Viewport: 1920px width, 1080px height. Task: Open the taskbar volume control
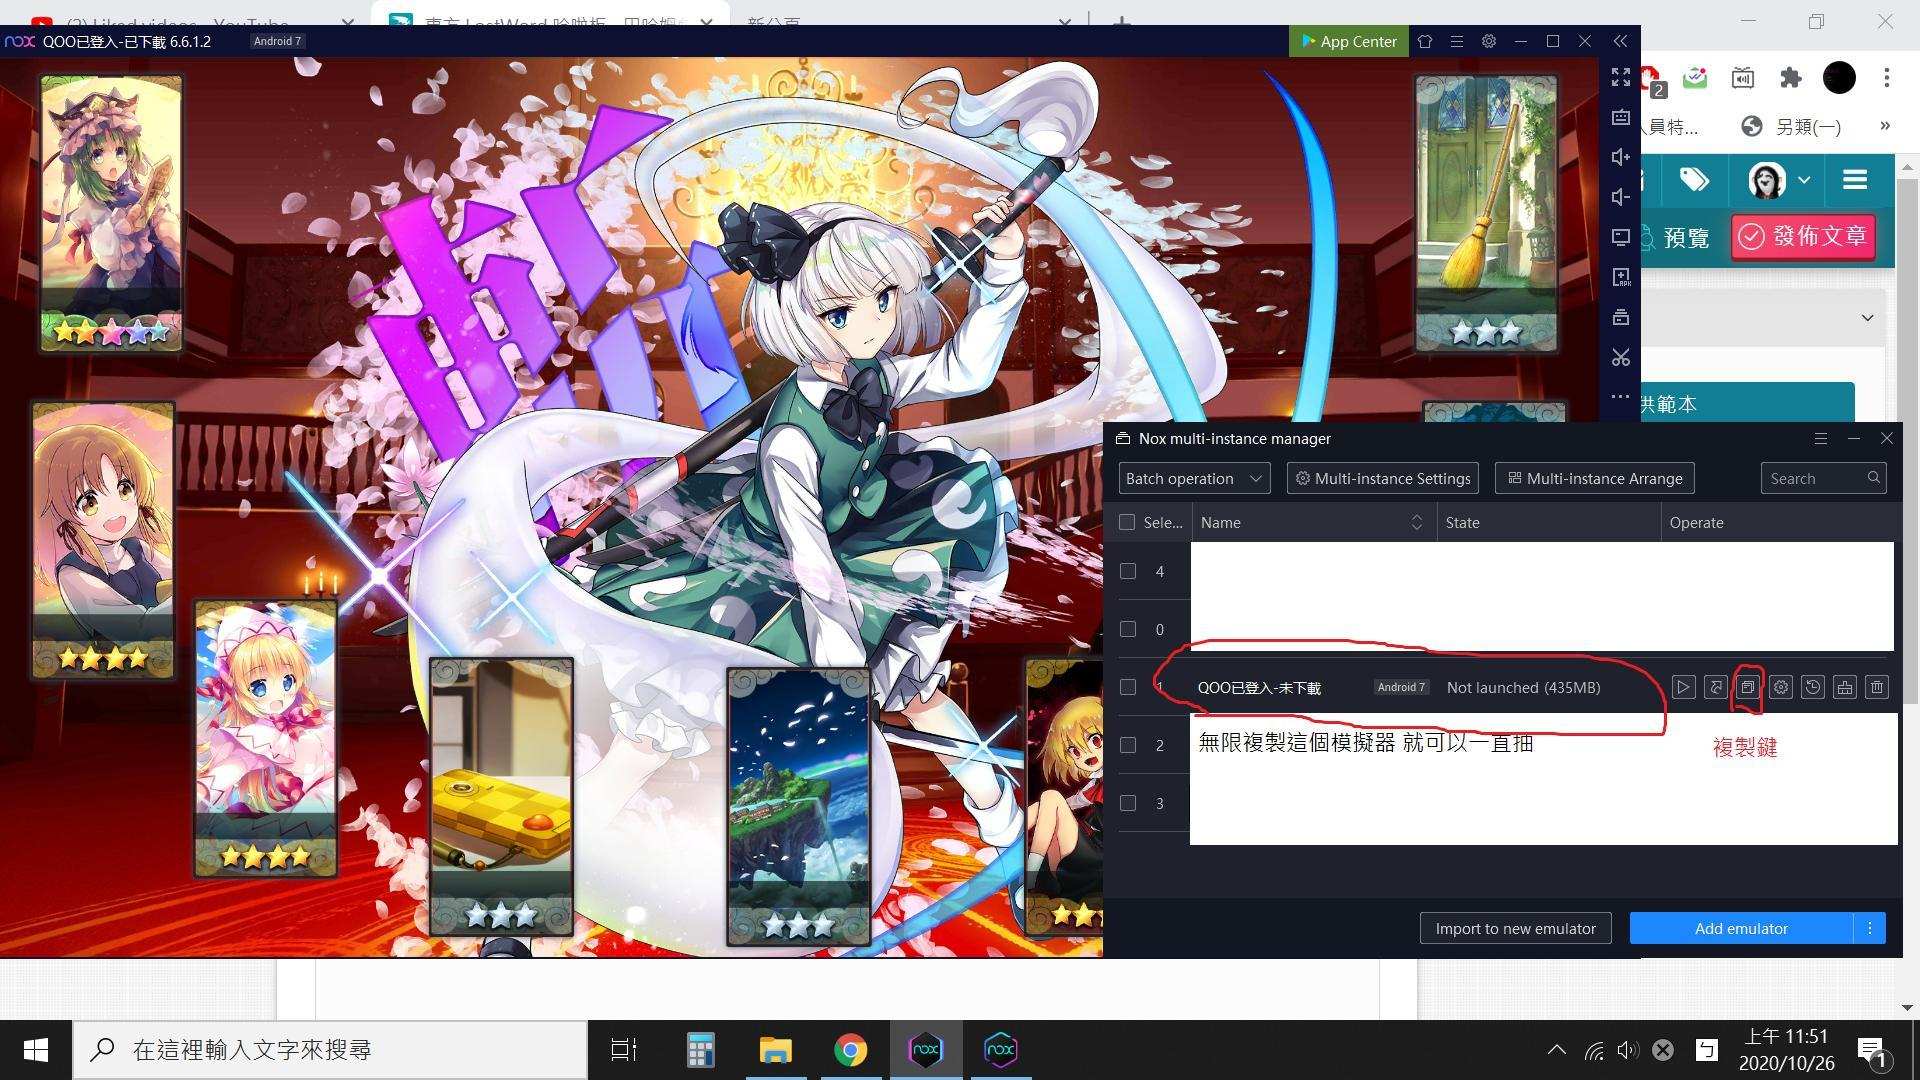1627,1050
